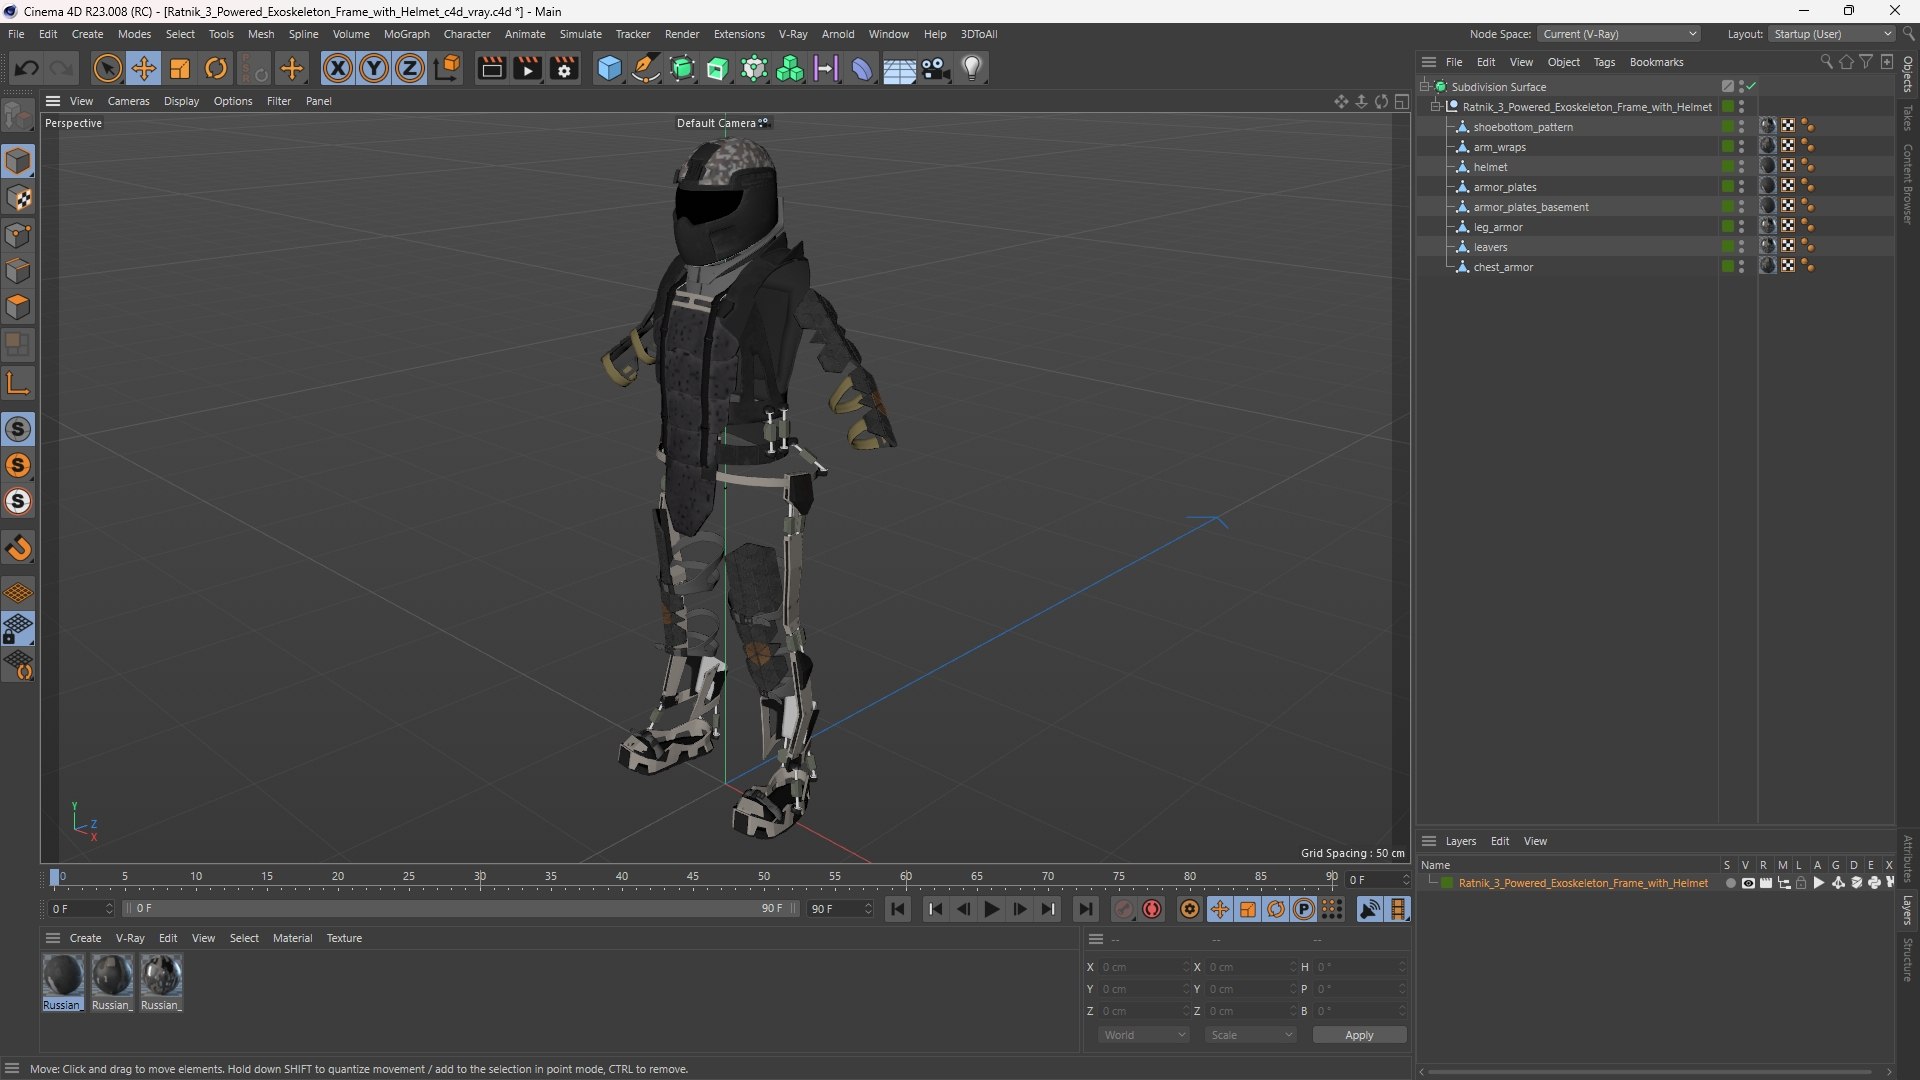Viewport: 1920px width, 1080px height.
Task: Toggle X-axis lock
Action: [338, 68]
